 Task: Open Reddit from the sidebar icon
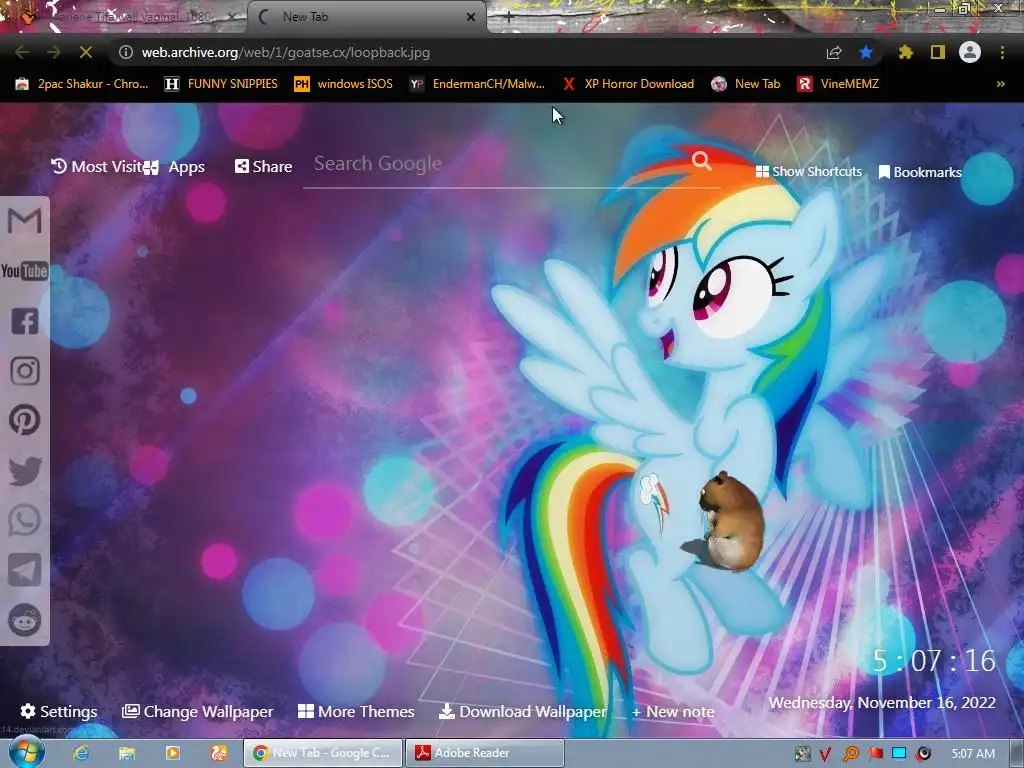pos(25,620)
